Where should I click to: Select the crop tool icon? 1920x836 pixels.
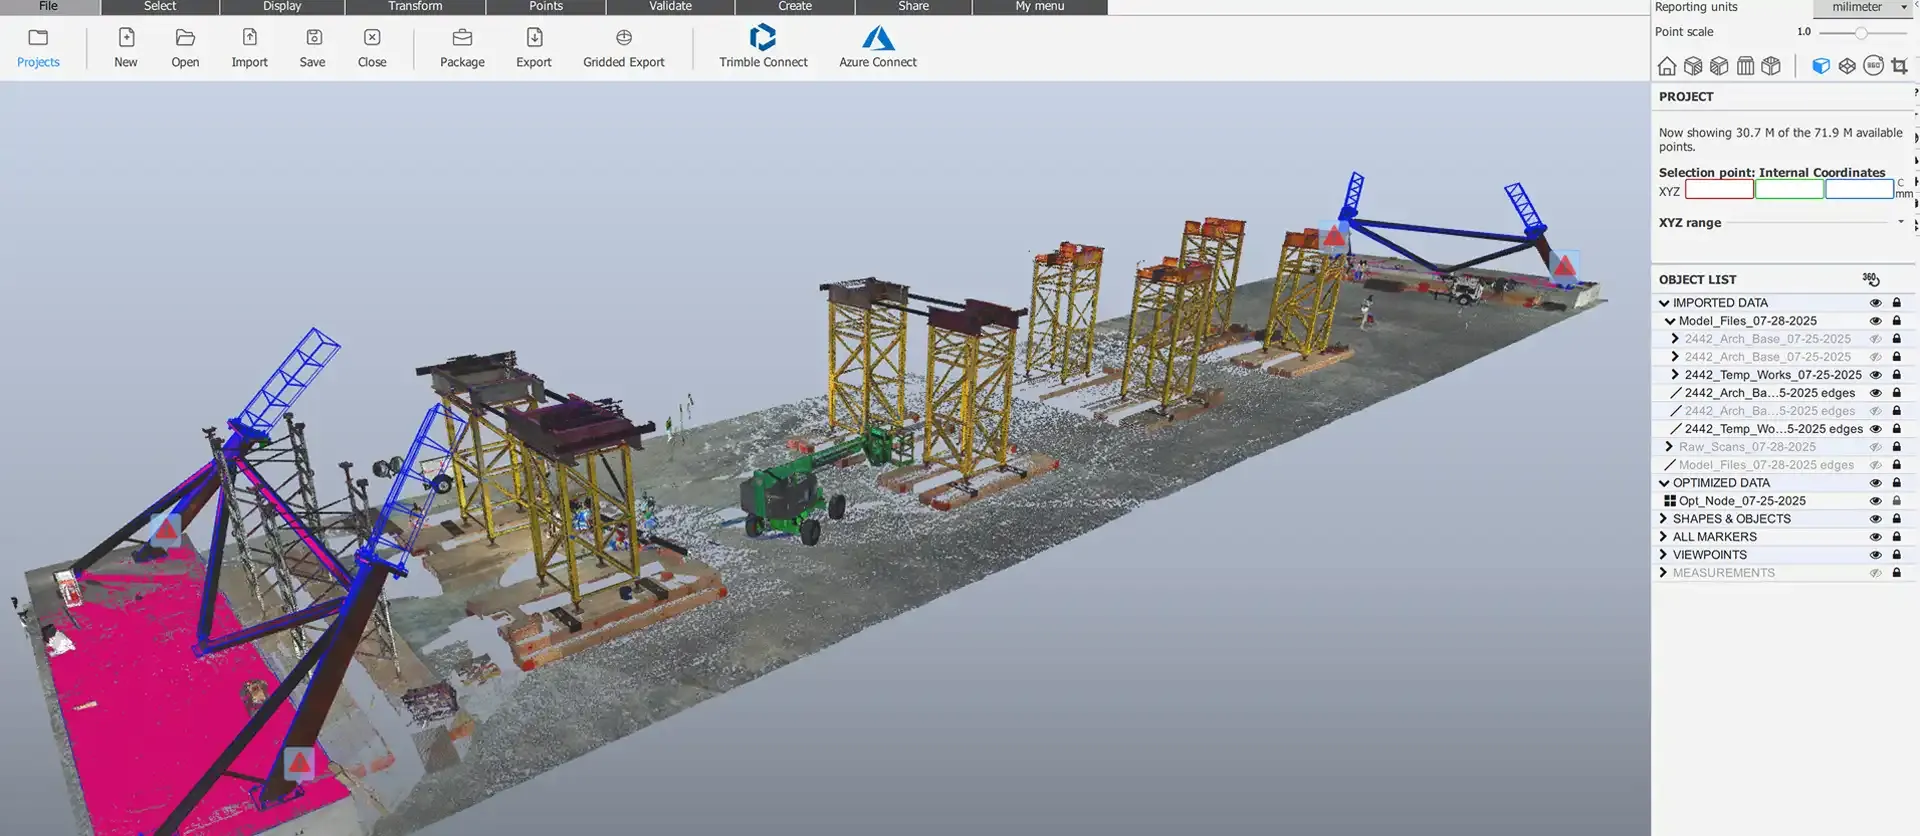[1899, 66]
